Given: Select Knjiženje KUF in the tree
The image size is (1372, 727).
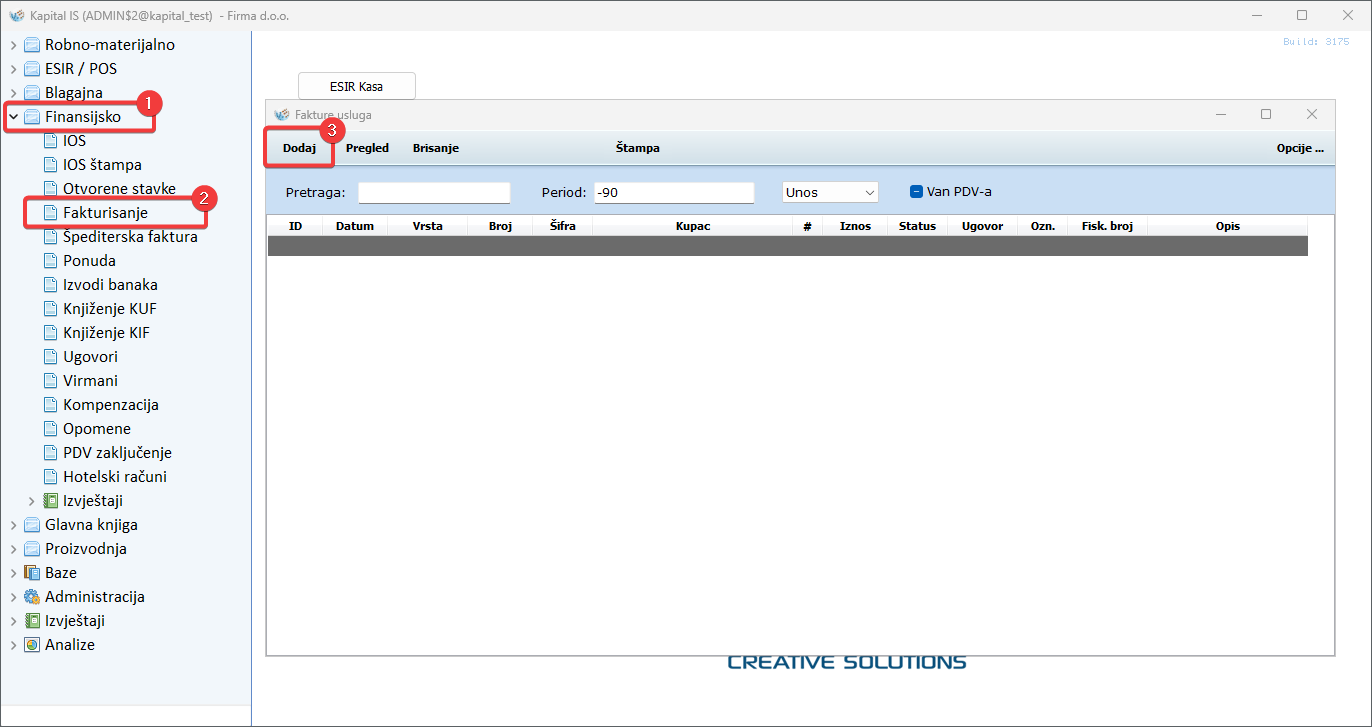Looking at the screenshot, I should click(109, 309).
